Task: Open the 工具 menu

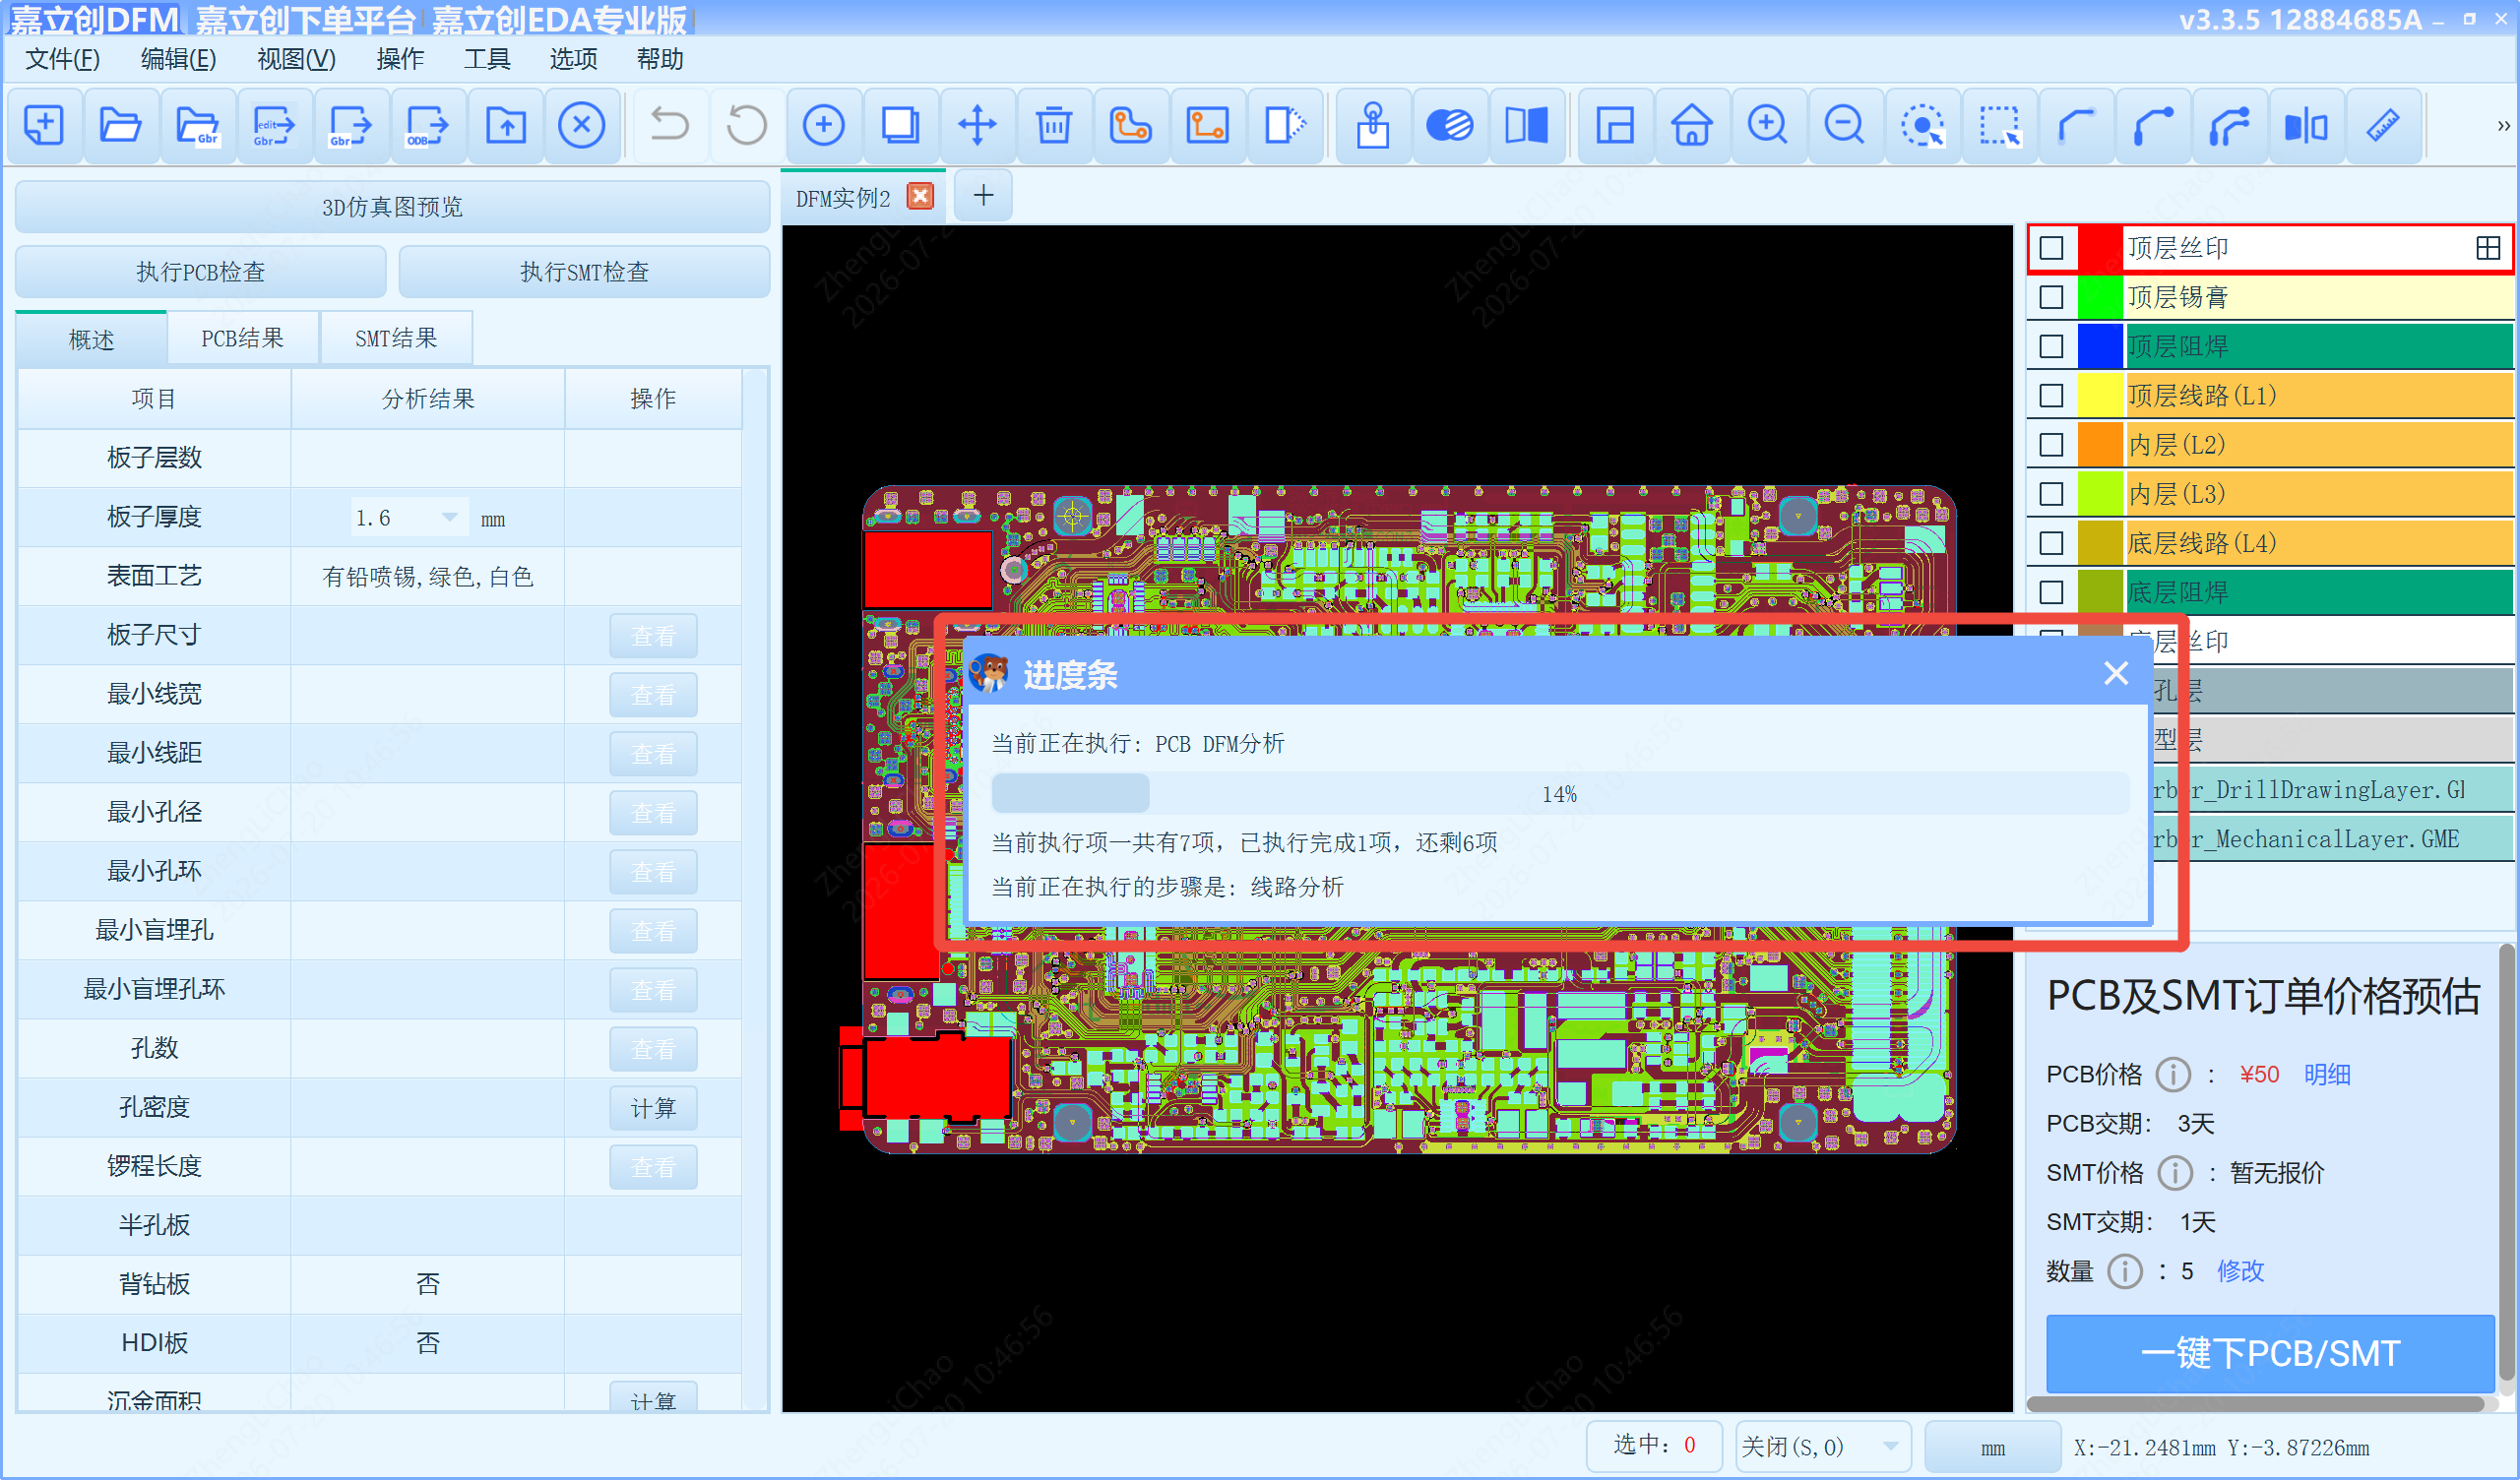Action: pyautogui.click(x=487, y=59)
